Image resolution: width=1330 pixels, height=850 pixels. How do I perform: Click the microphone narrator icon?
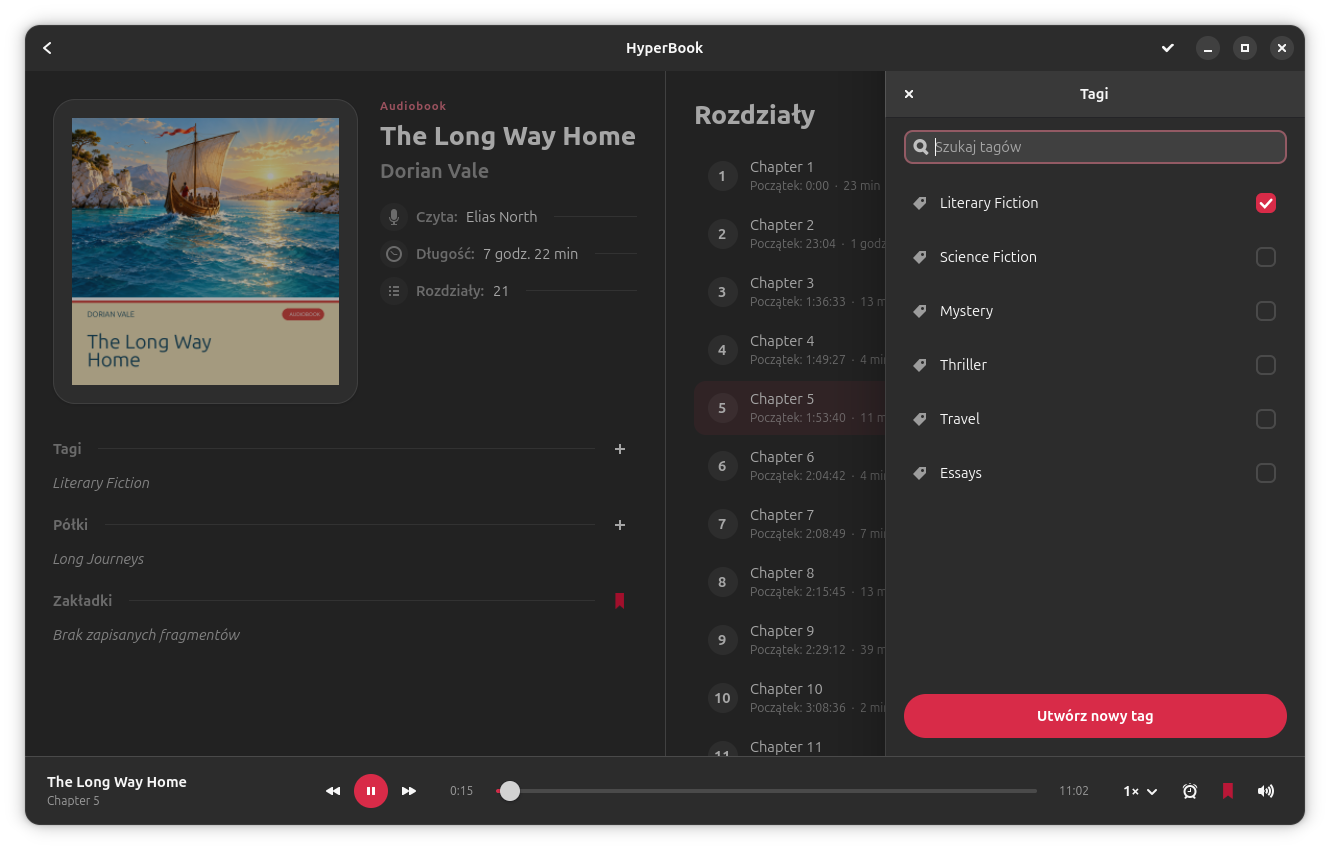click(x=394, y=217)
